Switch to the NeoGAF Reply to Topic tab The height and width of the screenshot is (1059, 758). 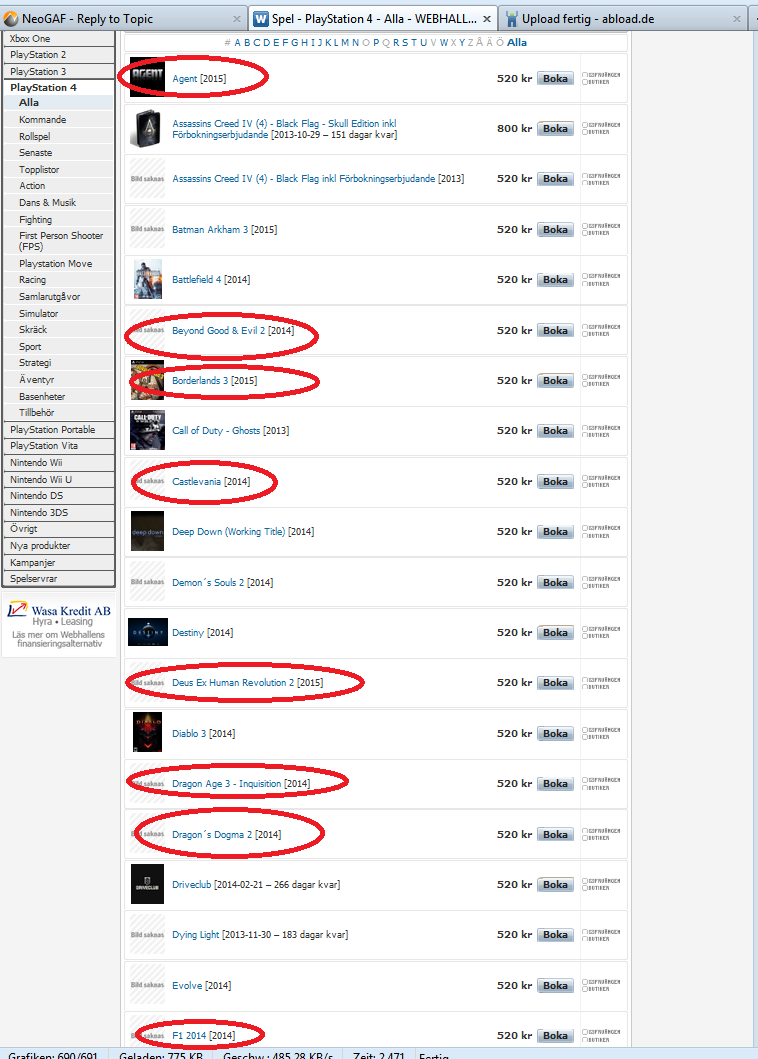tap(123, 19)
